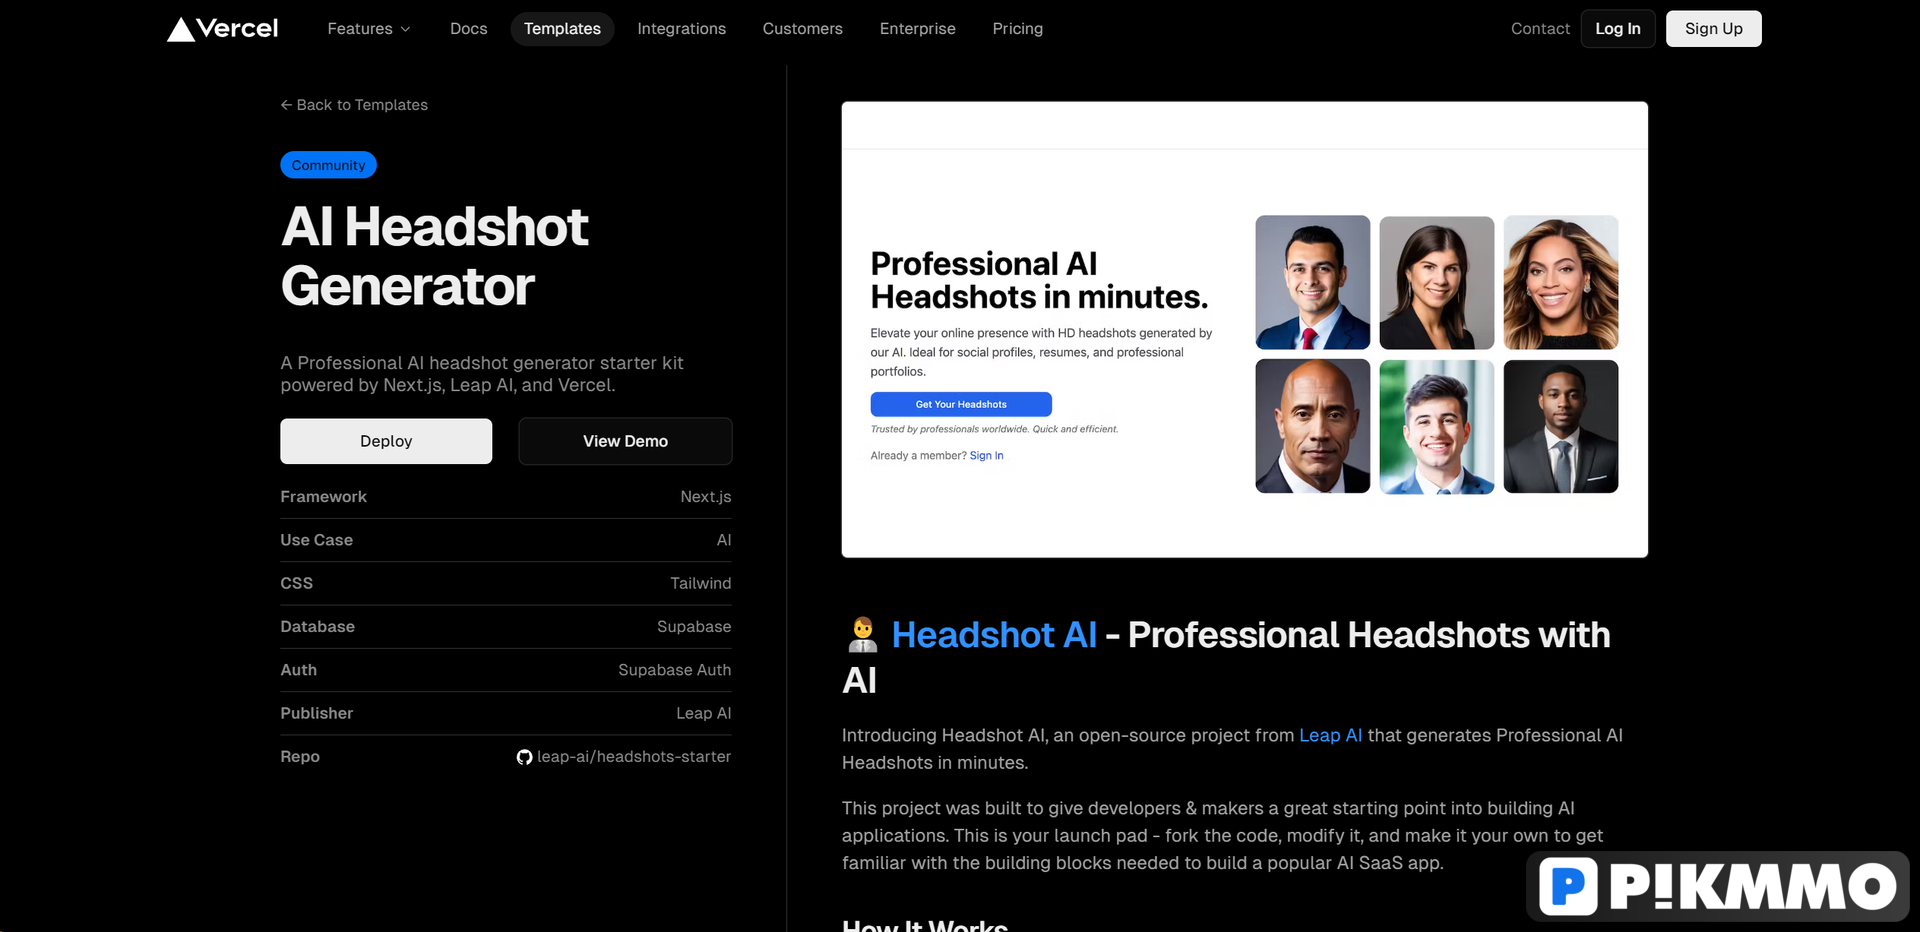The height and width of the screenshot is (932, 1920).
Task: Open the leap-ai/headshots-starter repo link
Action: (x=634, y=757)
